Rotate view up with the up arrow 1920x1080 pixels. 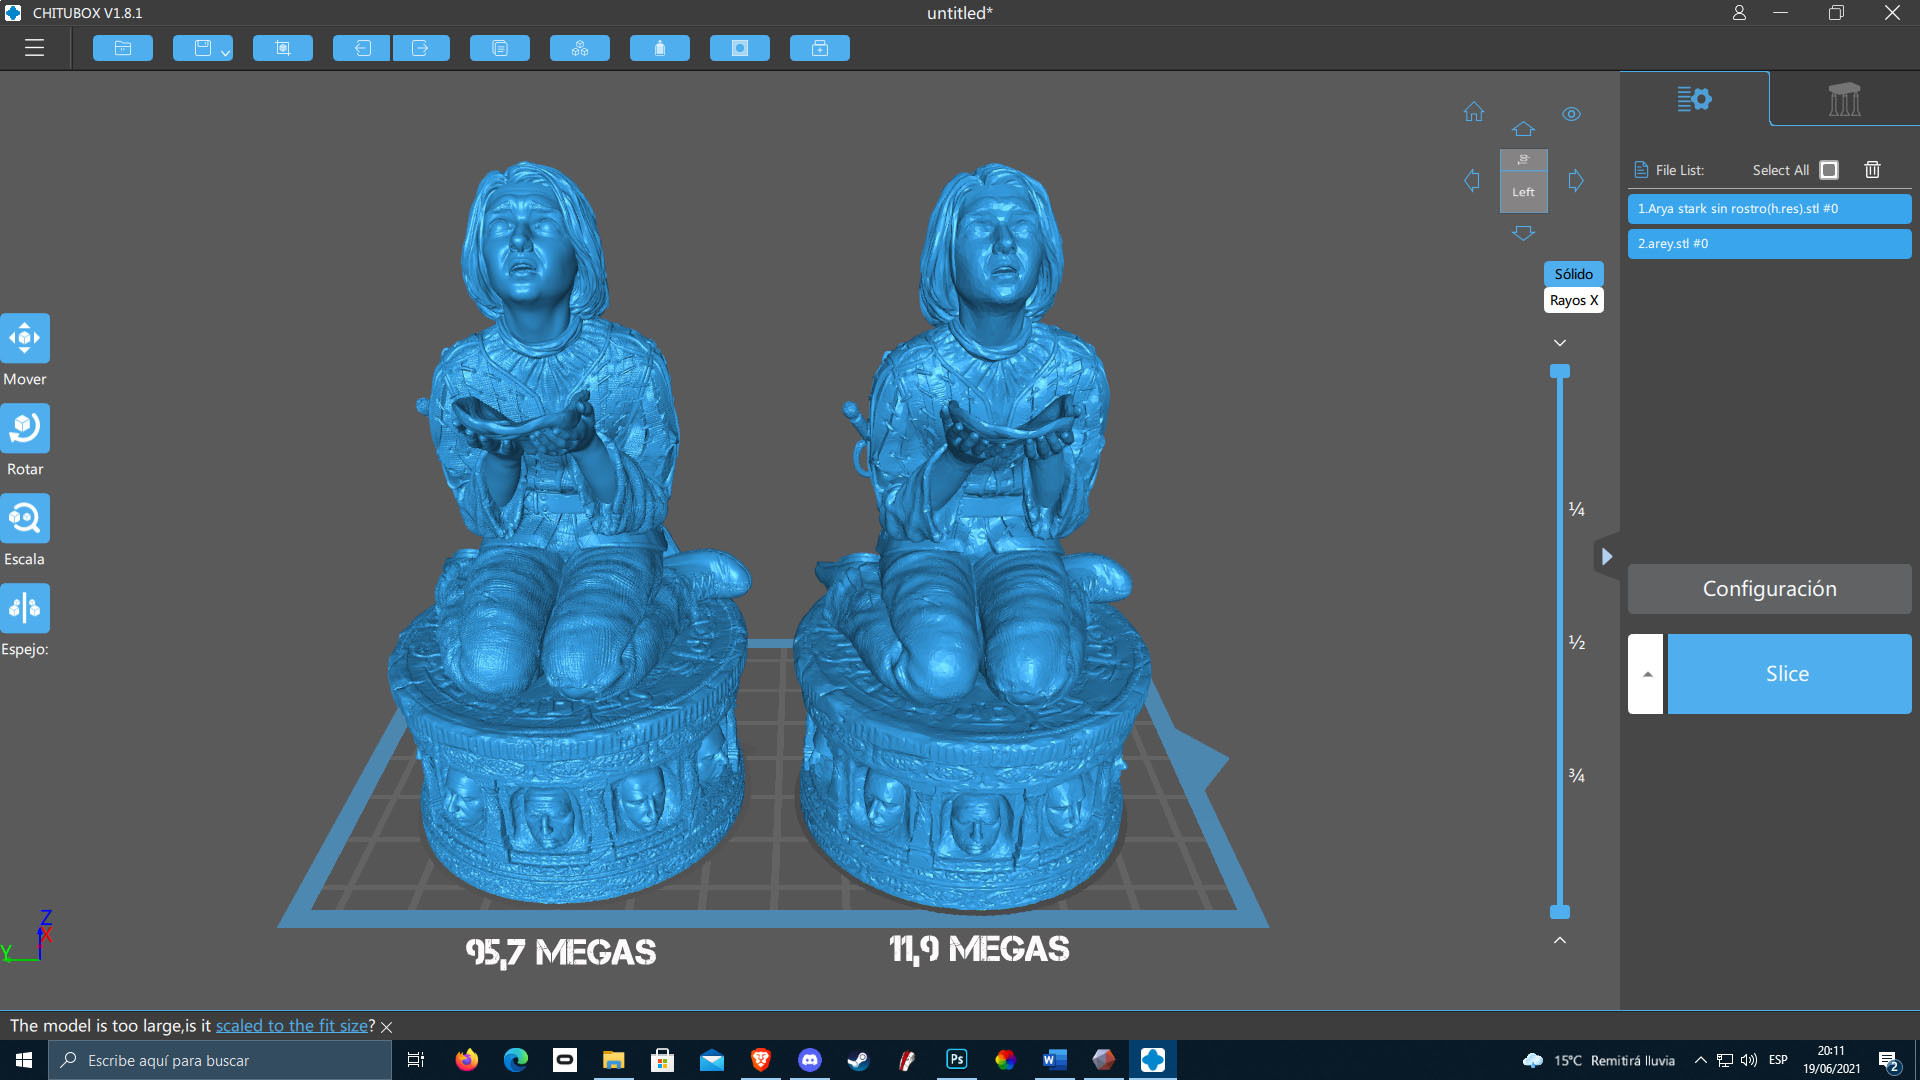[x=1523, y=129]
